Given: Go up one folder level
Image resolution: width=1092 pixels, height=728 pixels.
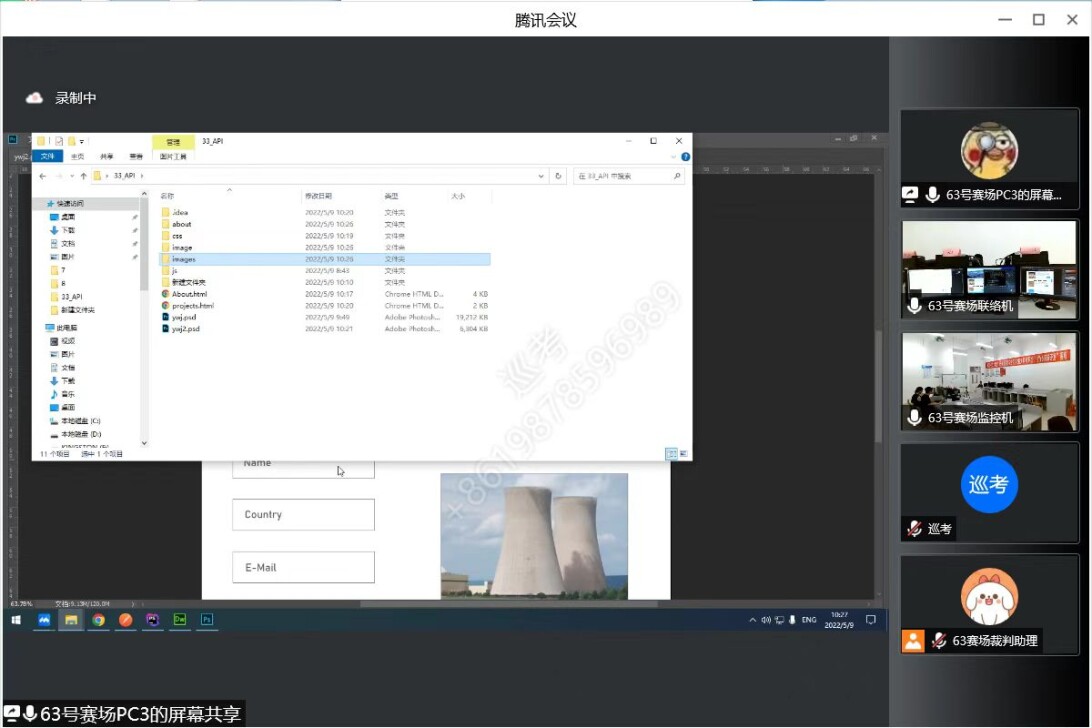Looking at the screenshot, I should tap(84, 176).
